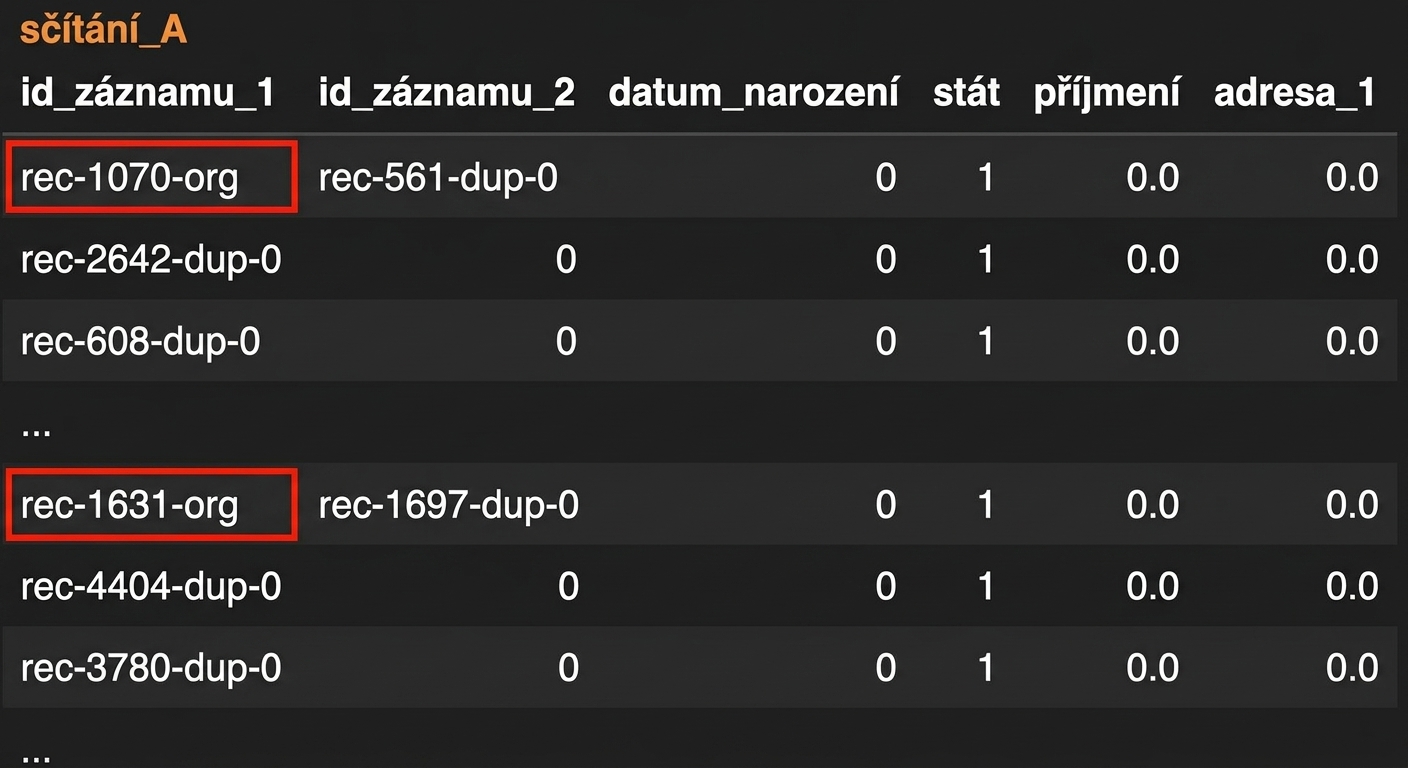
Task: Click adresa_1 value in rec-1070-org row
Action: (x=1352, y=178)
